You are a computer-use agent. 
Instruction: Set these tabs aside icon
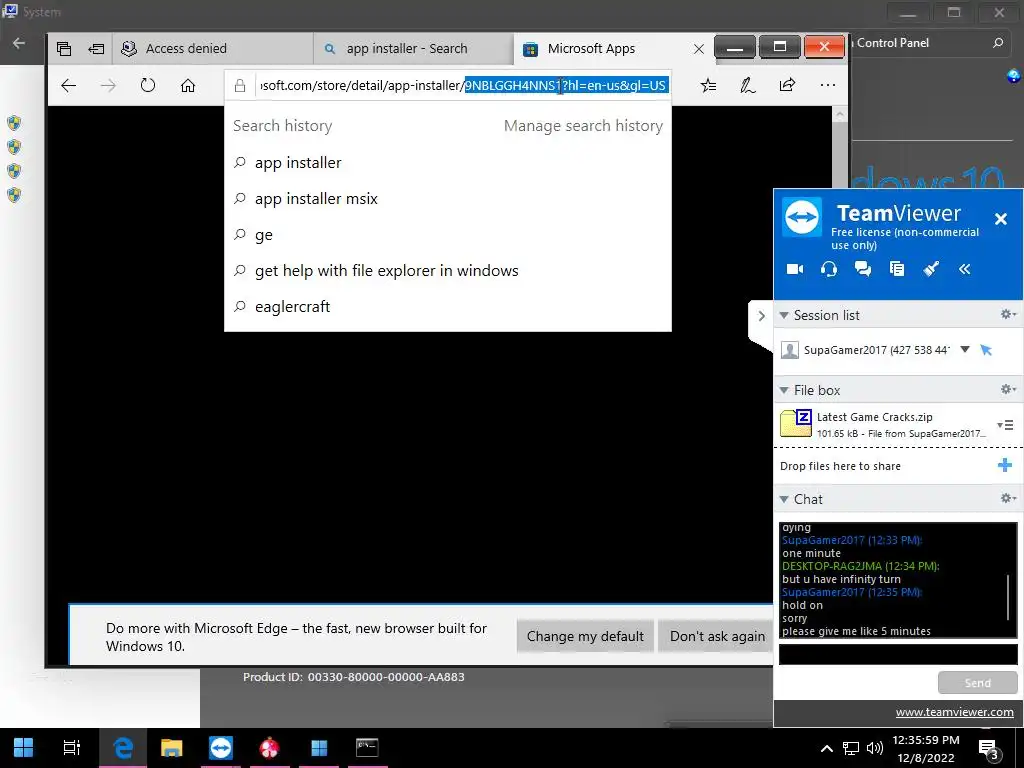coord(97,48)
